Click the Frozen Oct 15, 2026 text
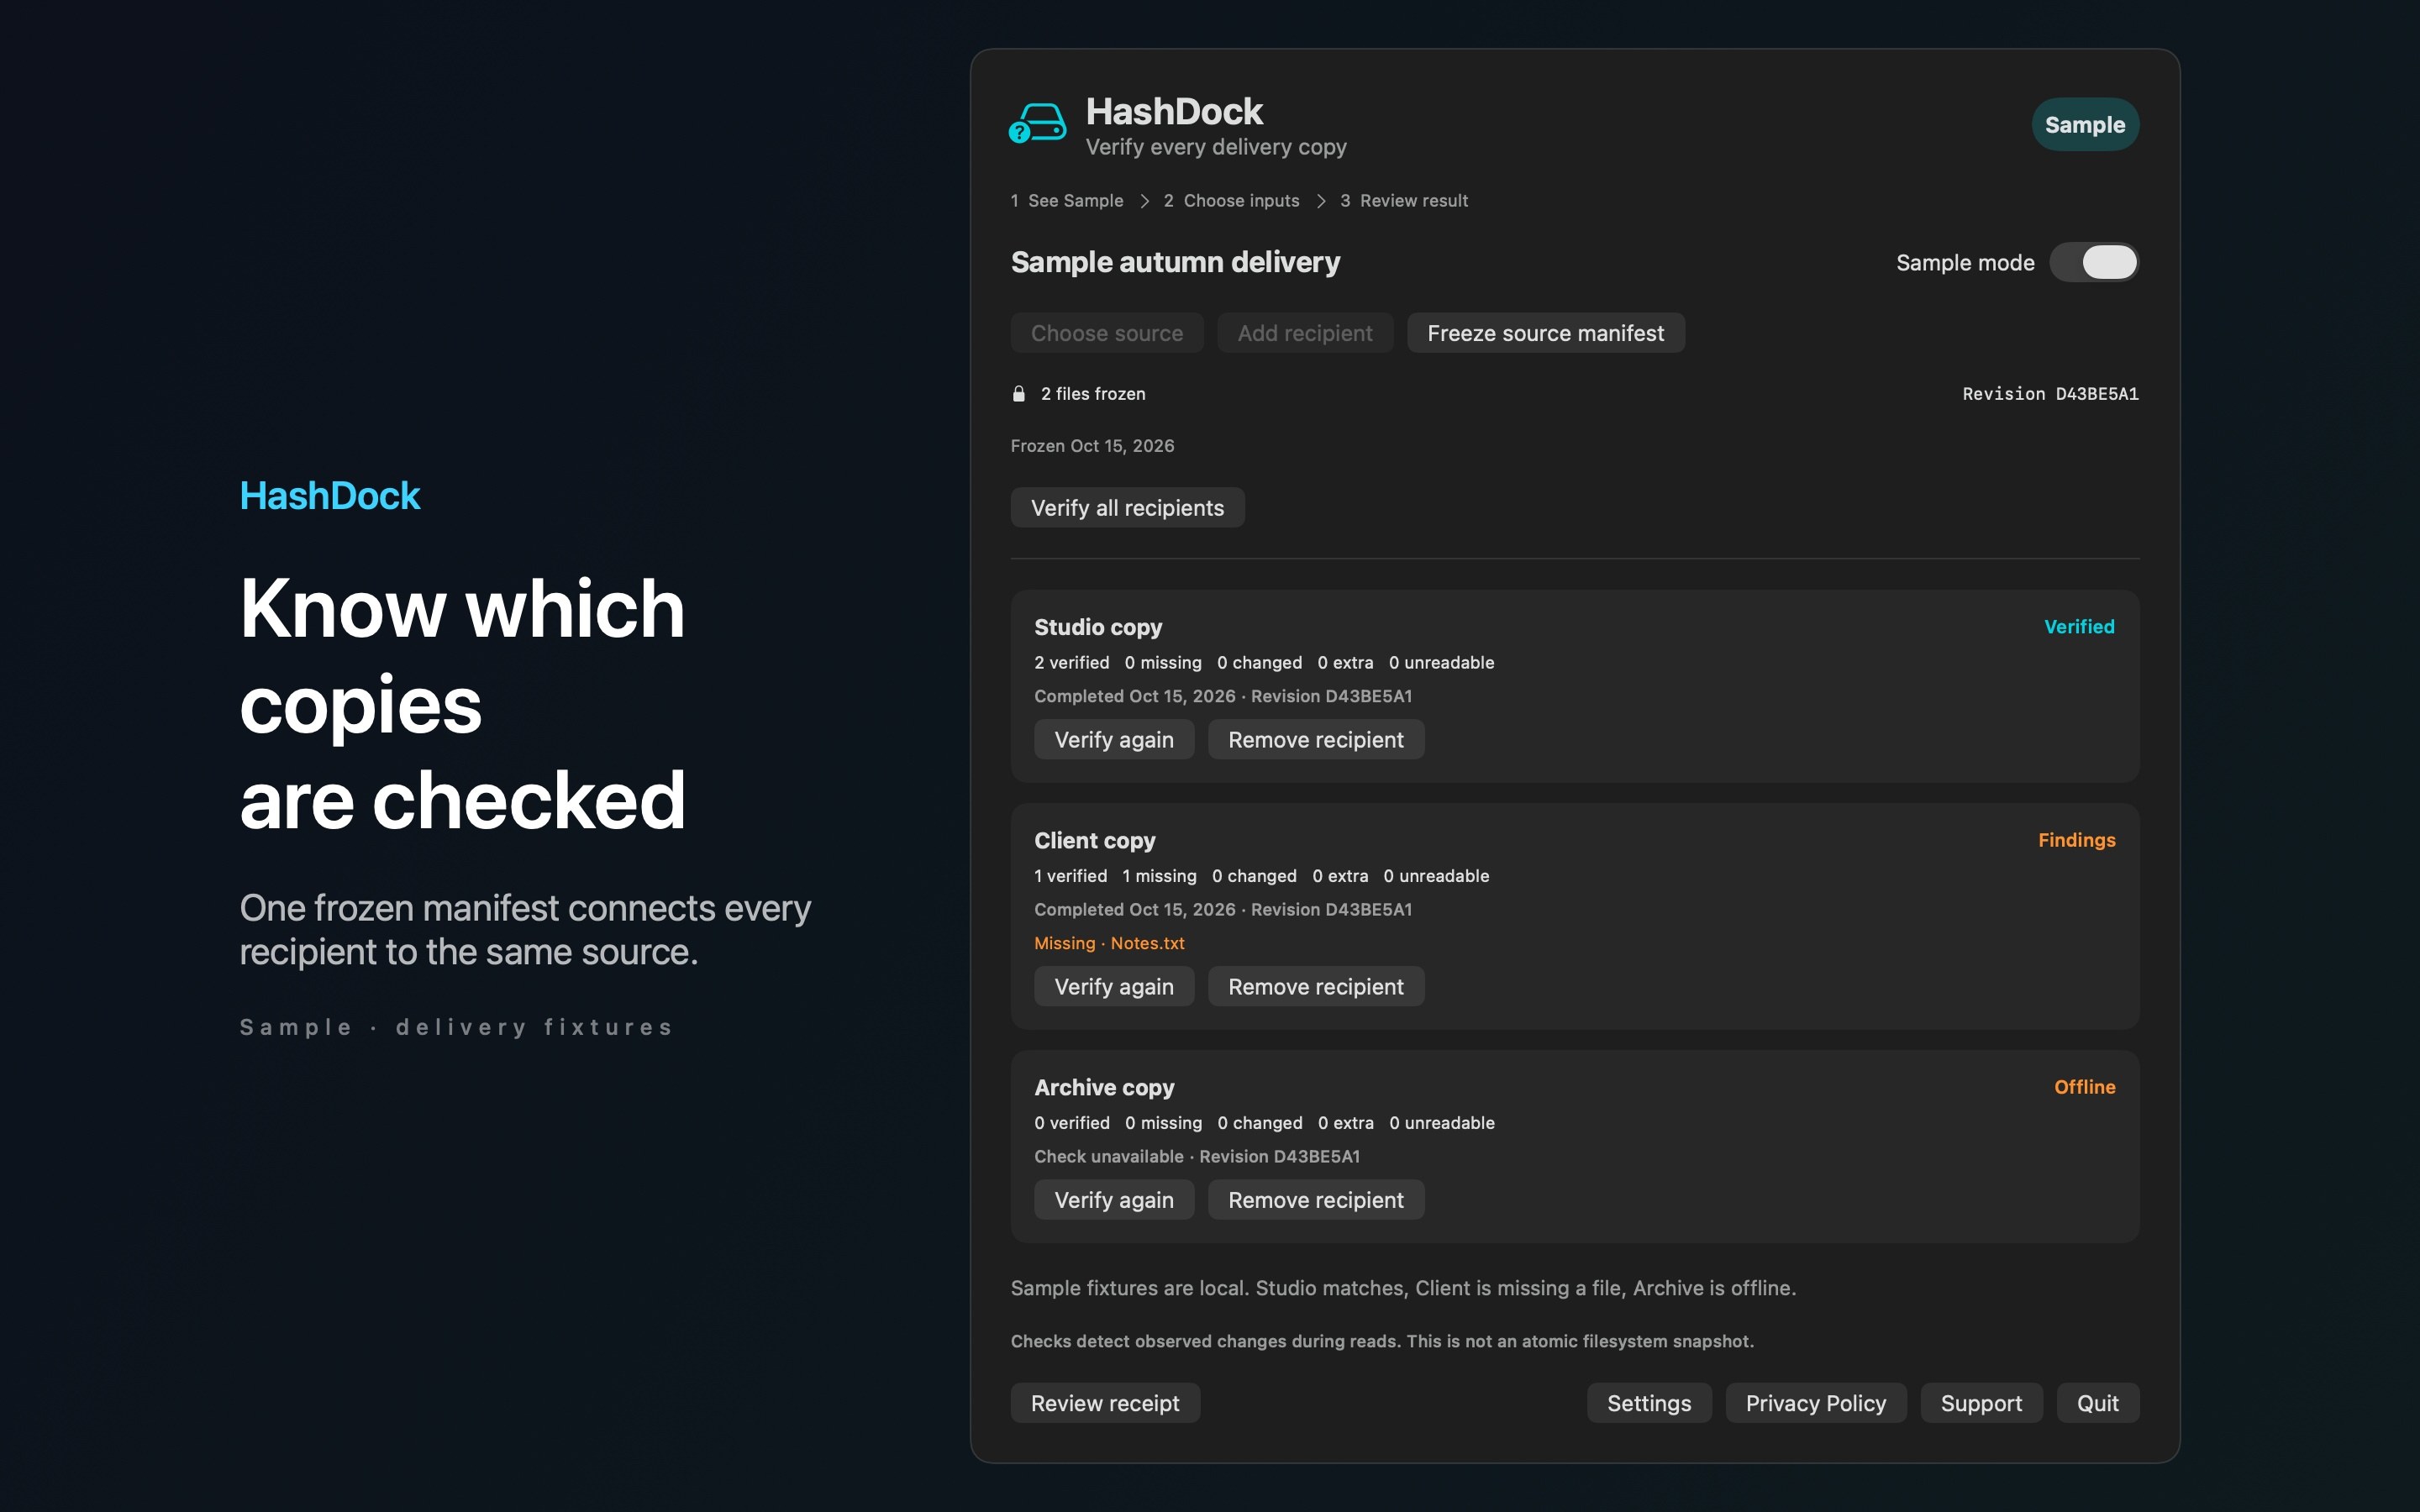The height and width of the screenshot is (1512, 2420). pyautogui.click(x=1092, y=446)
